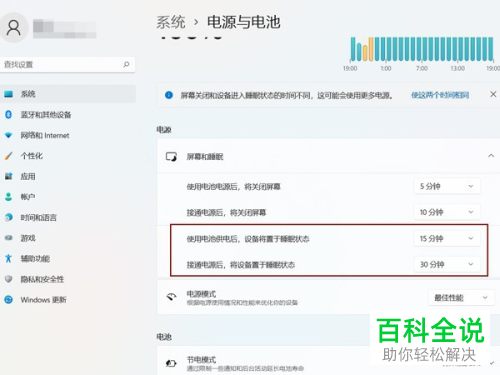Open 隐私和安全性 settings

(x=68, y=279)
